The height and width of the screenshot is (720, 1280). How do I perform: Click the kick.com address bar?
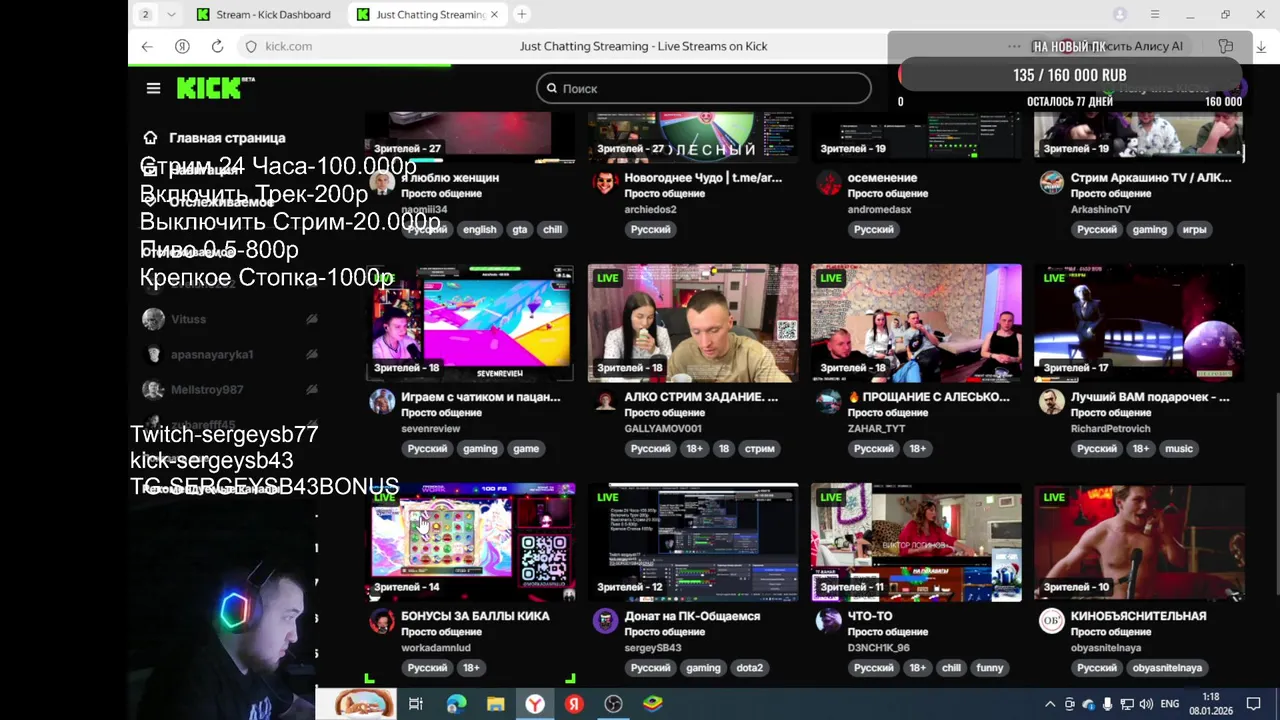290,46
